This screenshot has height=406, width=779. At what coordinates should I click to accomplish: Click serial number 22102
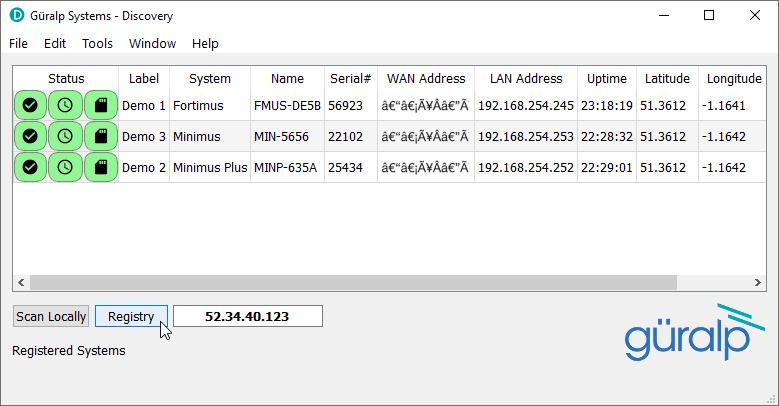click(x=345, y=136)
